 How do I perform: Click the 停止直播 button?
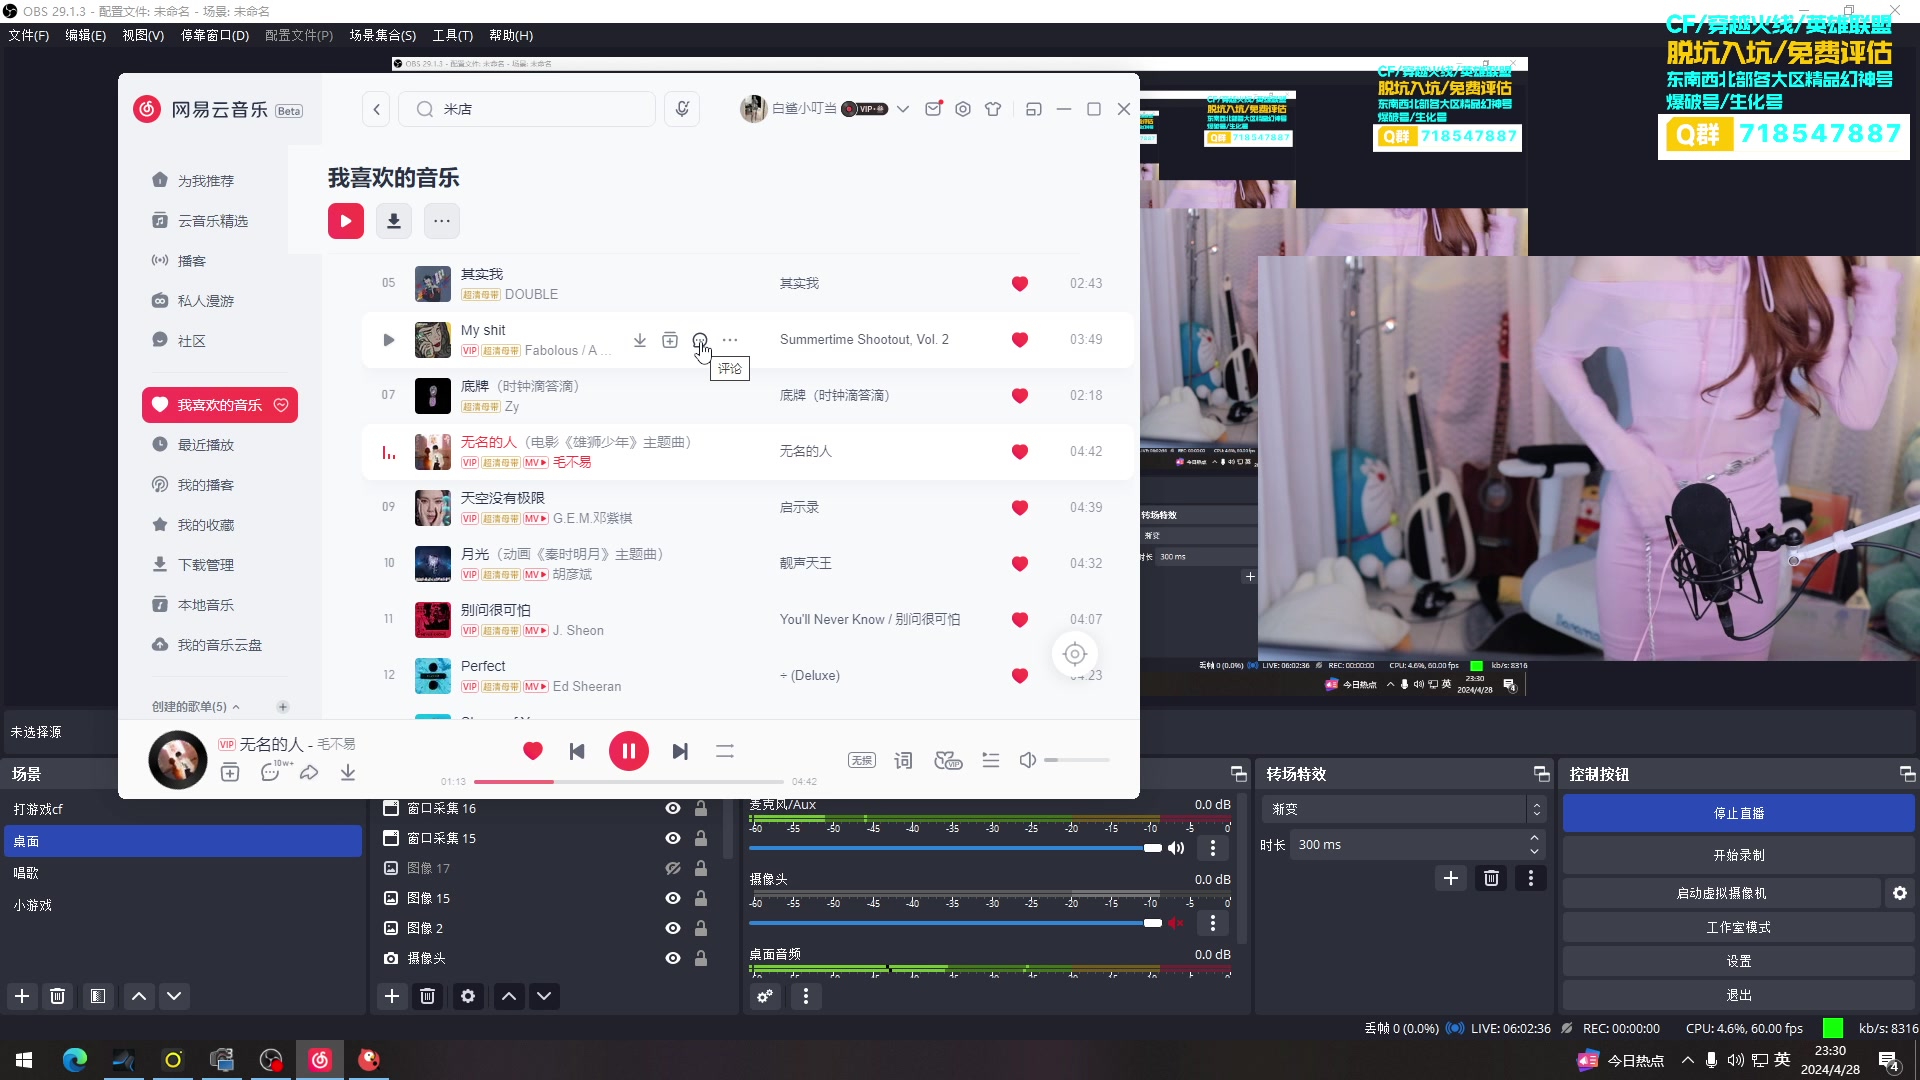point(1739,814)
